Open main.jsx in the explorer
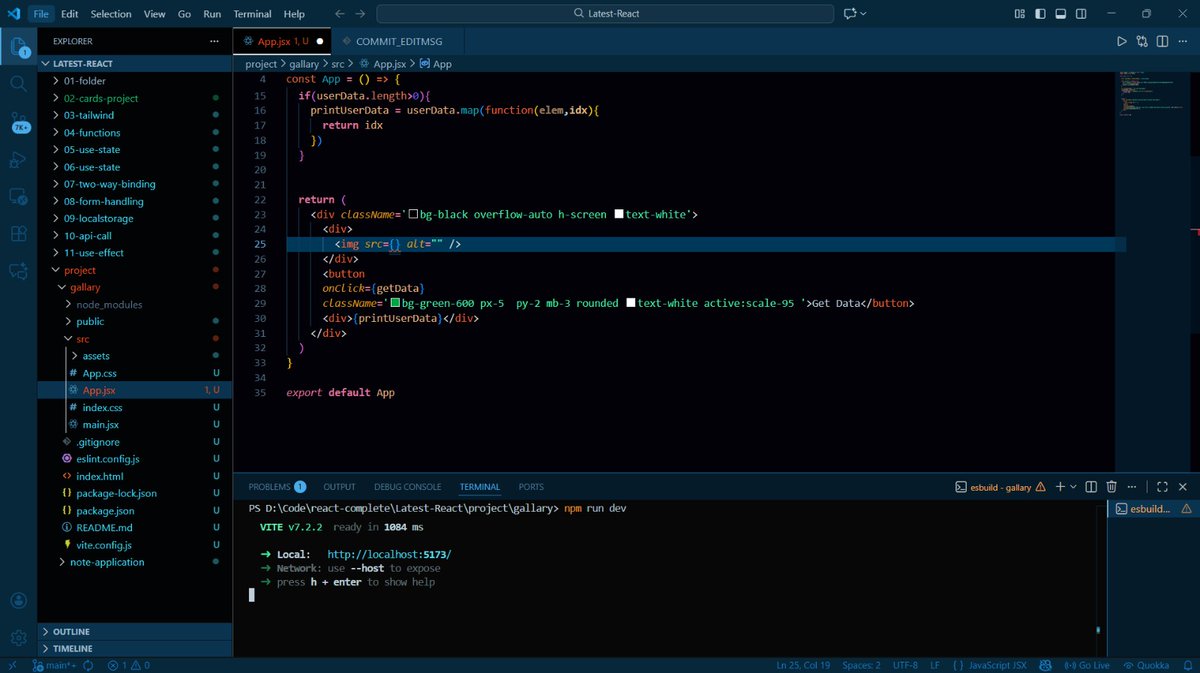 click(100, 425)
